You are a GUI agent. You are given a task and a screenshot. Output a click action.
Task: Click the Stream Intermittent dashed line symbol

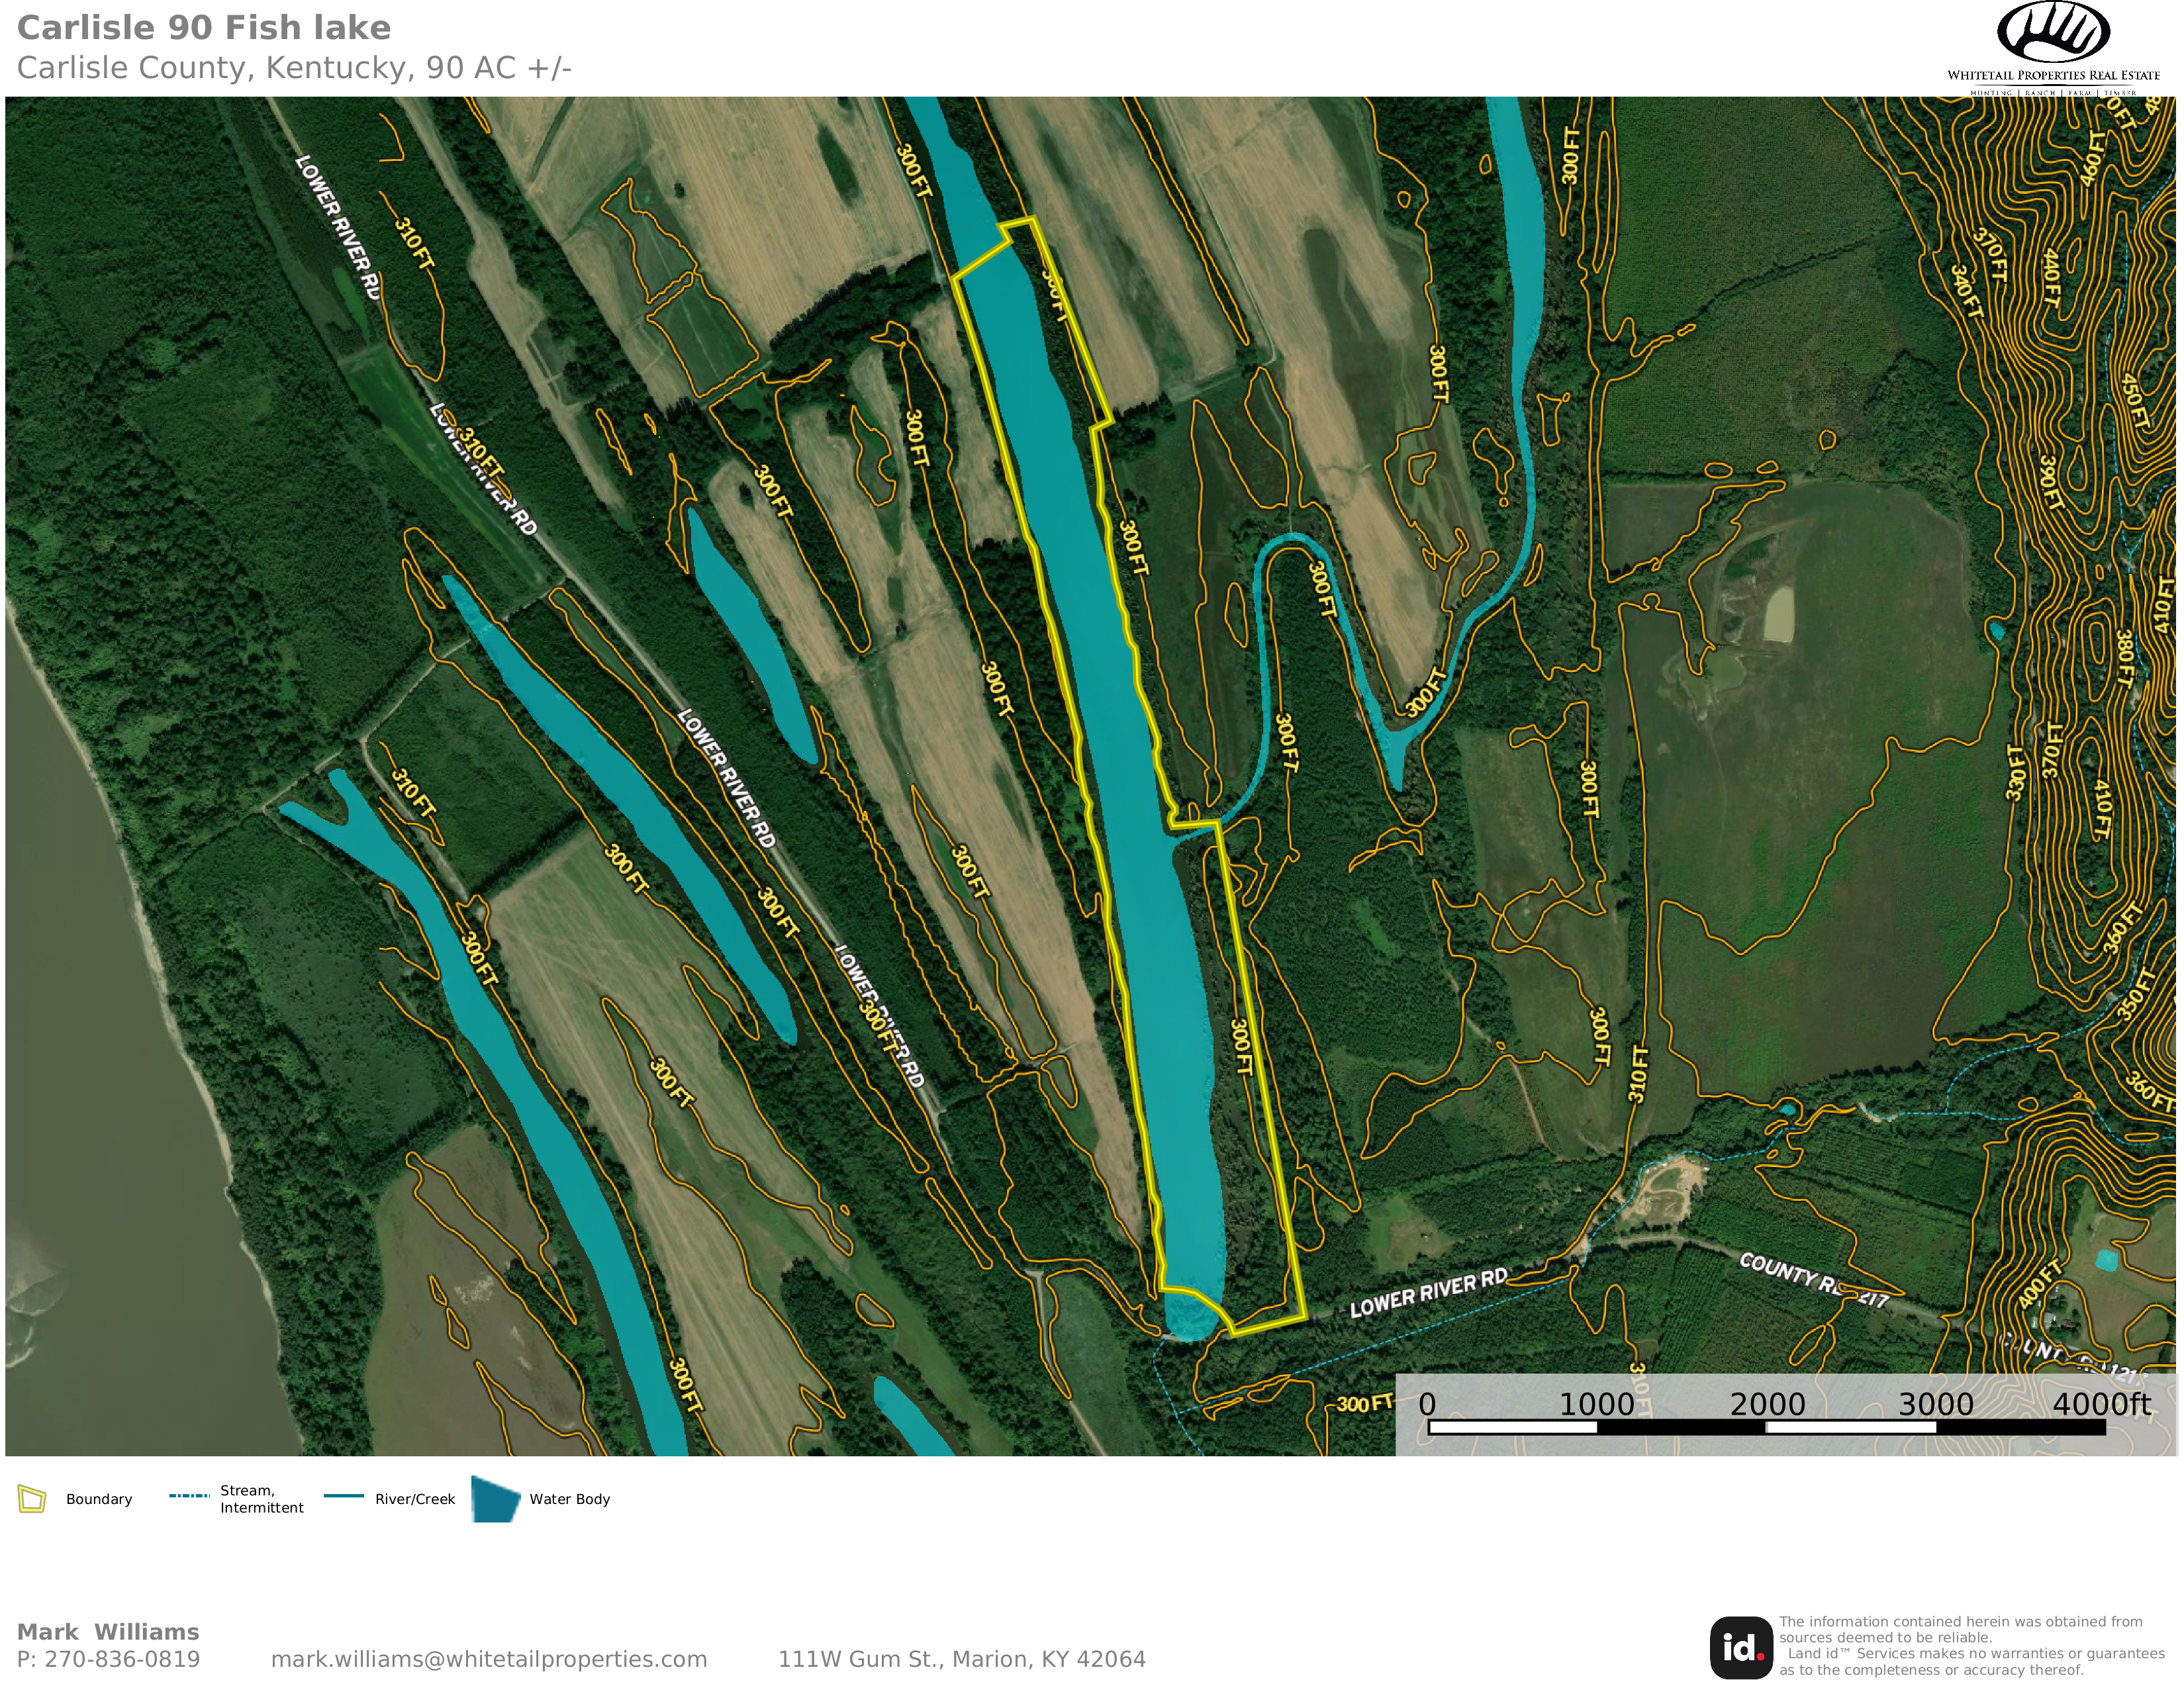coord(189,1496)
